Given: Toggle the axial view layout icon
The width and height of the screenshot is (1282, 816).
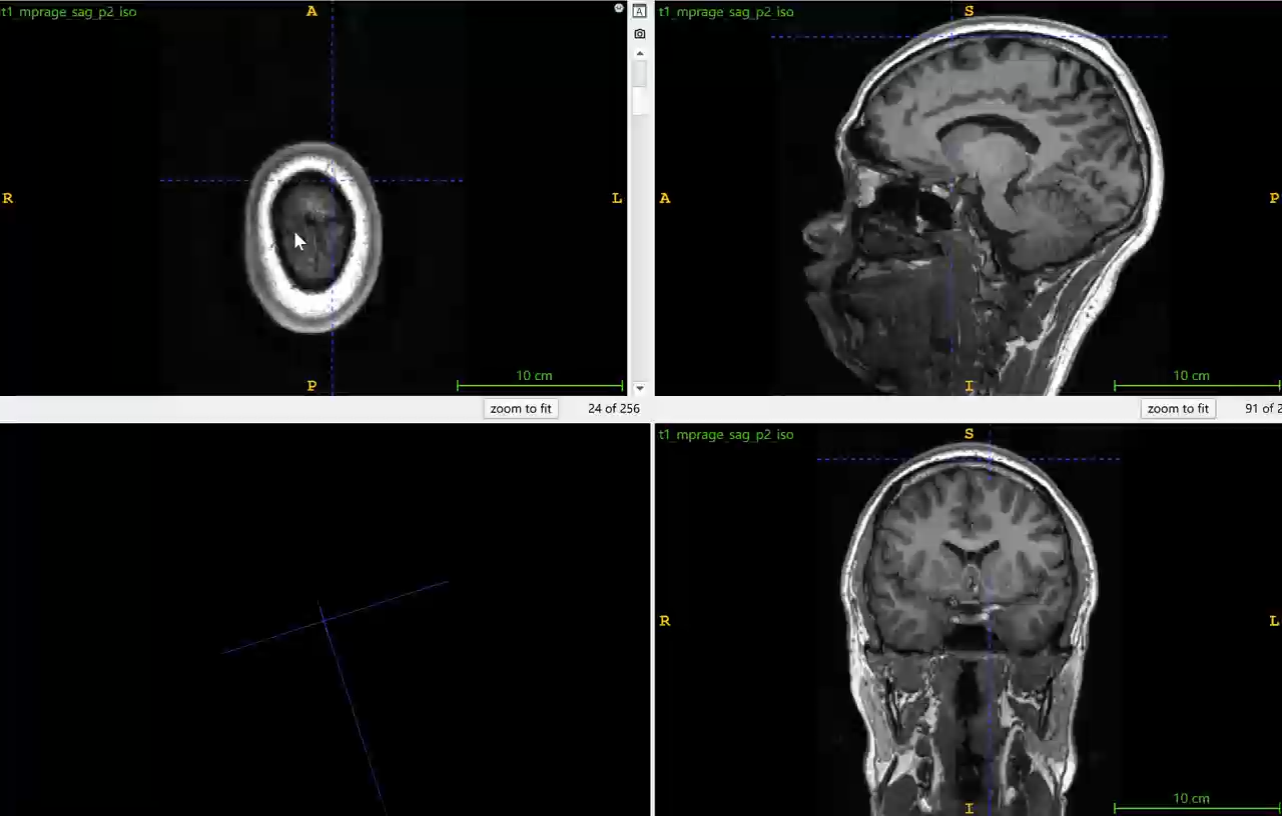Looking at the screenshot, I should [640, 11].
